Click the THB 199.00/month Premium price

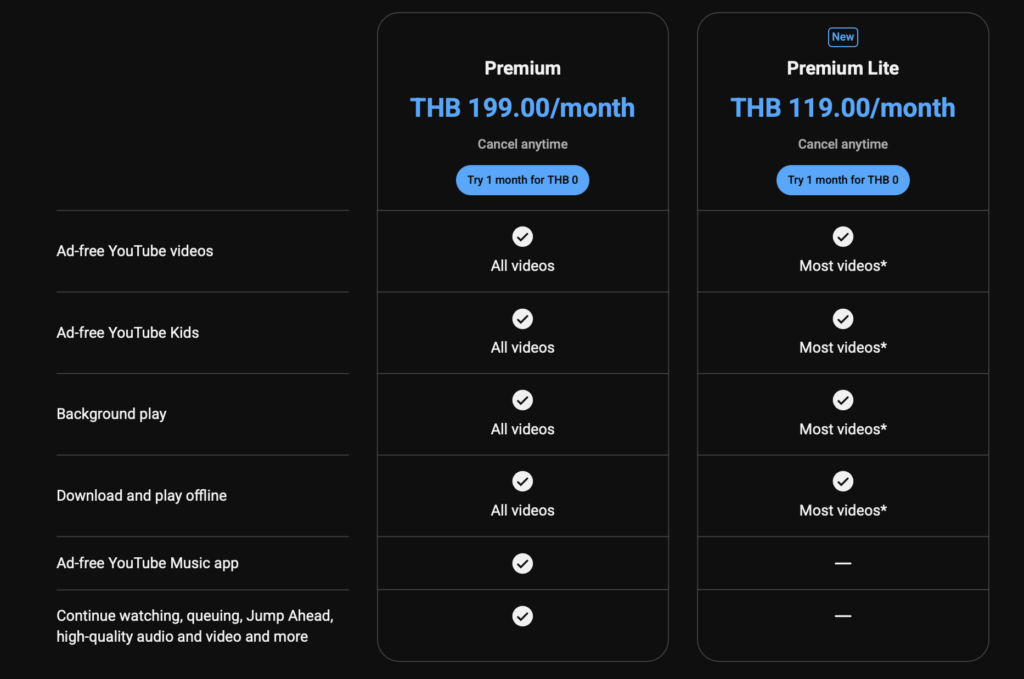click(x=522, y=108)
